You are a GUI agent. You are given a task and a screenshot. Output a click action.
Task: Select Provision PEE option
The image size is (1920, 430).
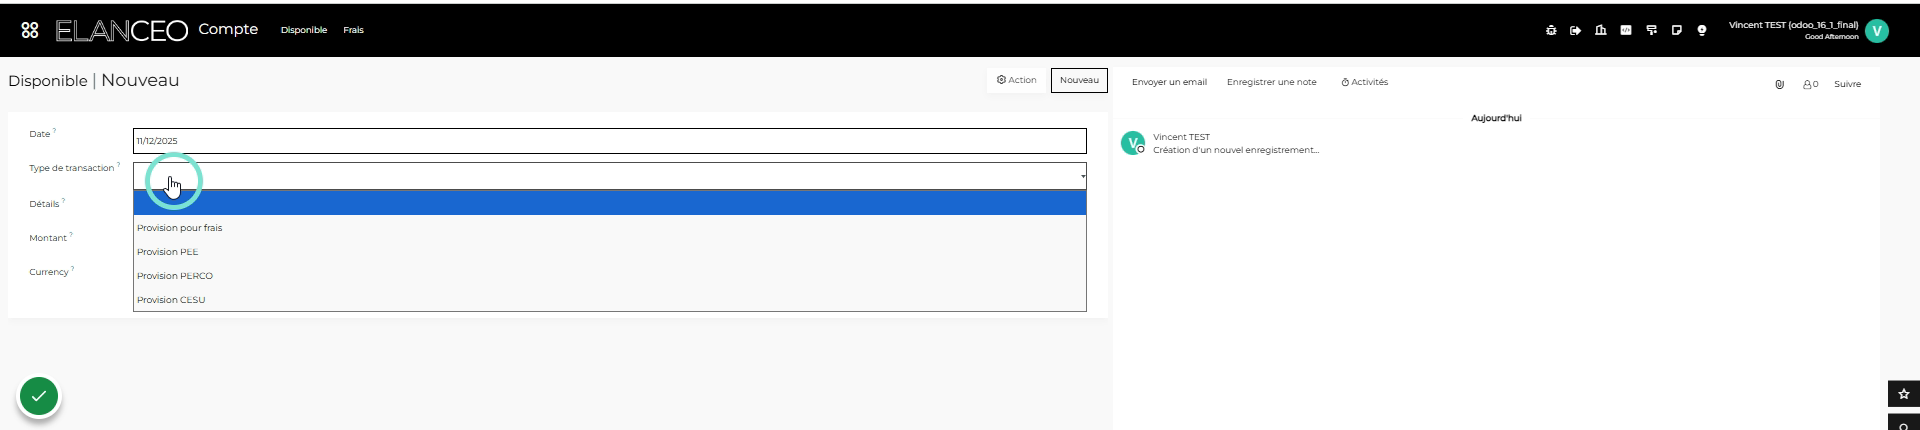pyautogui.click(x=610, y=252)
